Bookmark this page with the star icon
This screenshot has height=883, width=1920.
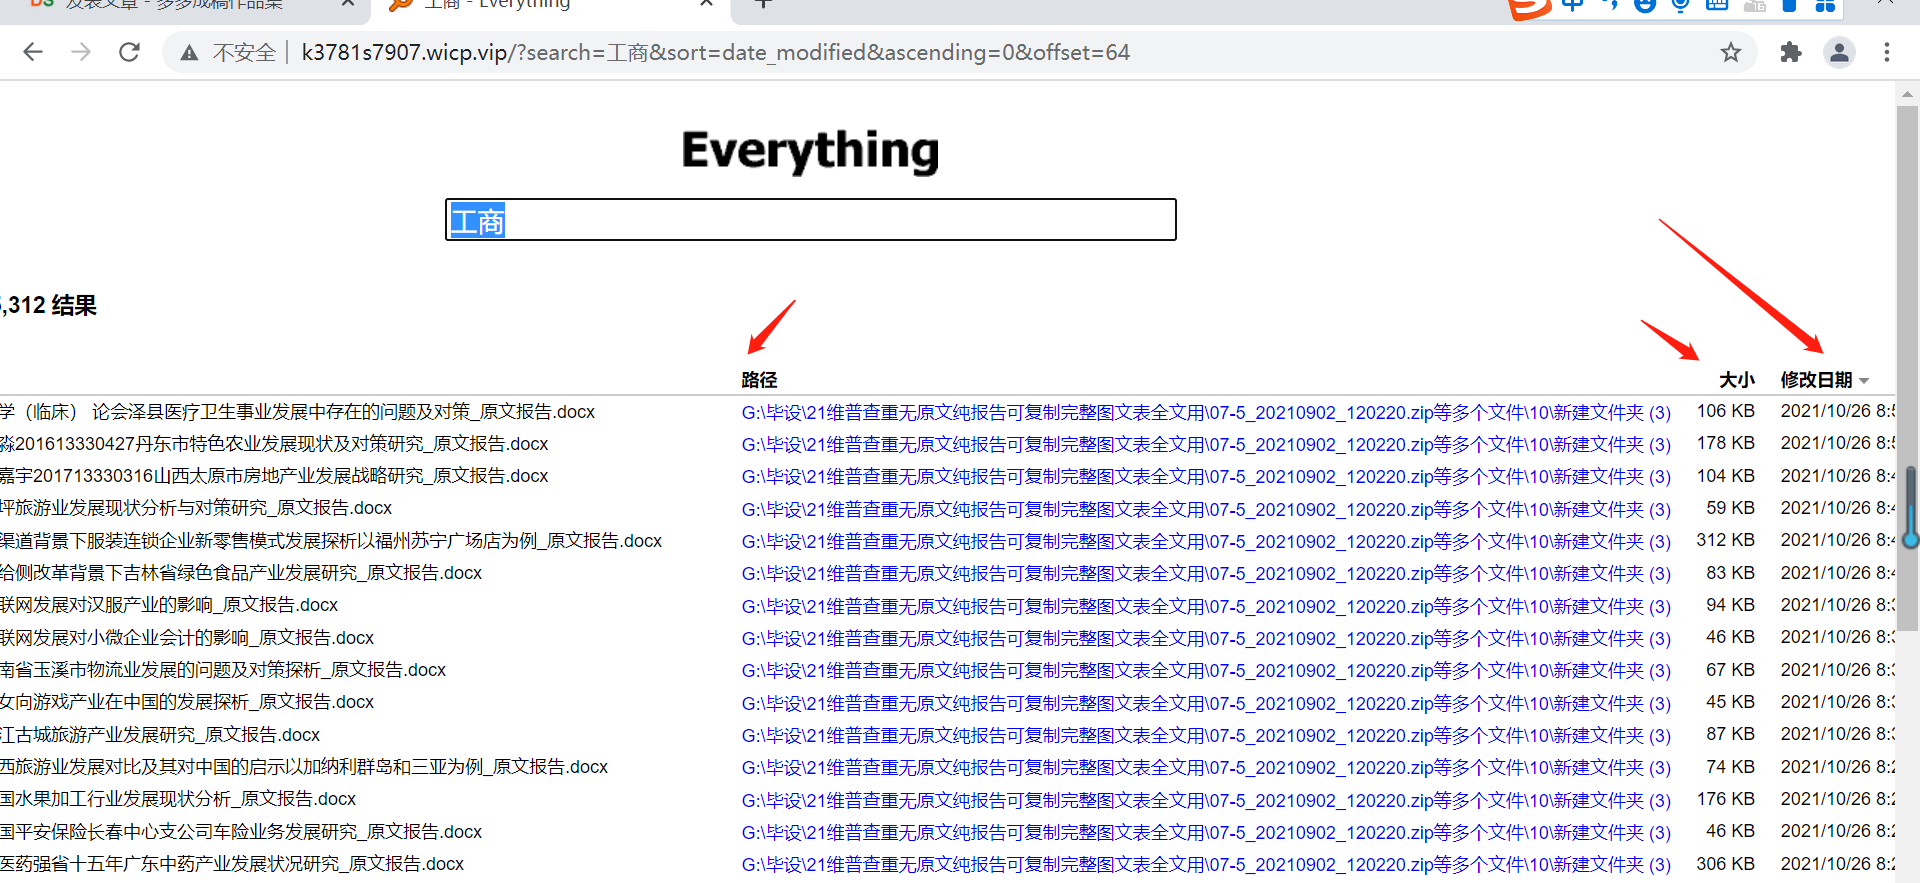tap(1731, 52)
